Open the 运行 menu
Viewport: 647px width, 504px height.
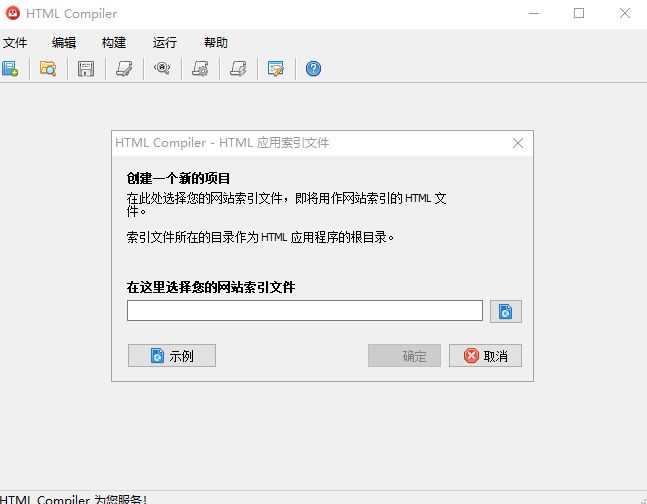point(165,43)
